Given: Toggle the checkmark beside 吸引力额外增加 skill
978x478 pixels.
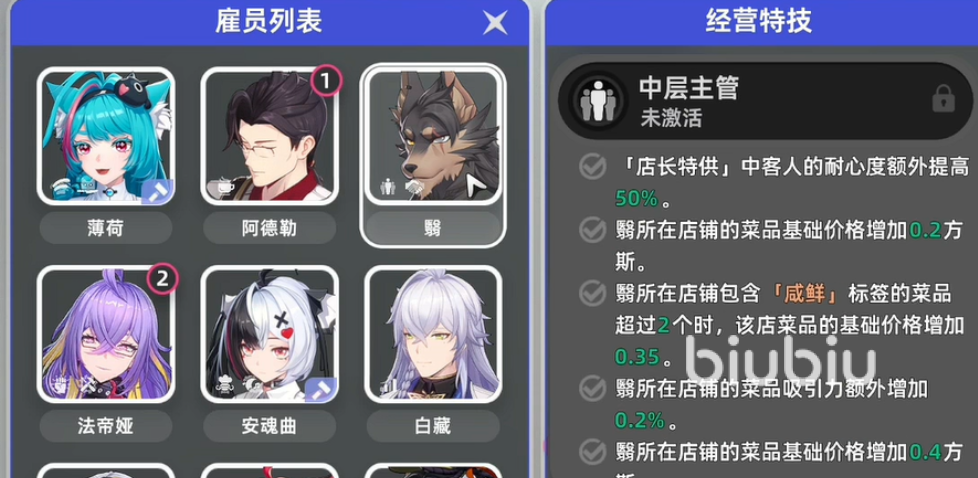Looking at the screenshot, I should point(591,389).
